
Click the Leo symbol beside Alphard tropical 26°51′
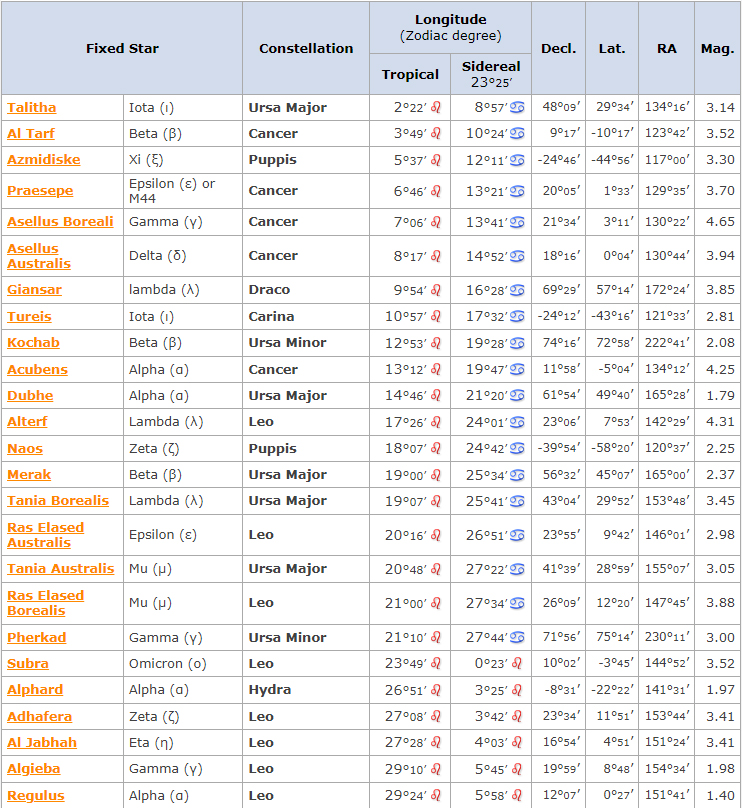[x=436, y=690]
